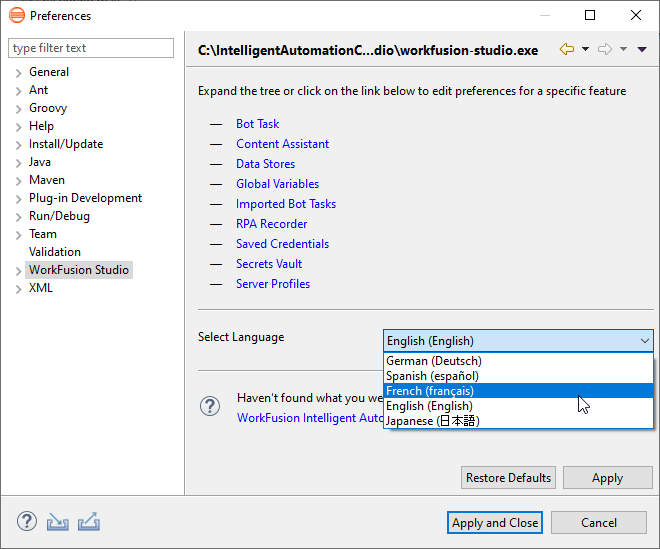Select Validation in the preferences tree
660x549 pixels.
click(55, 252)
